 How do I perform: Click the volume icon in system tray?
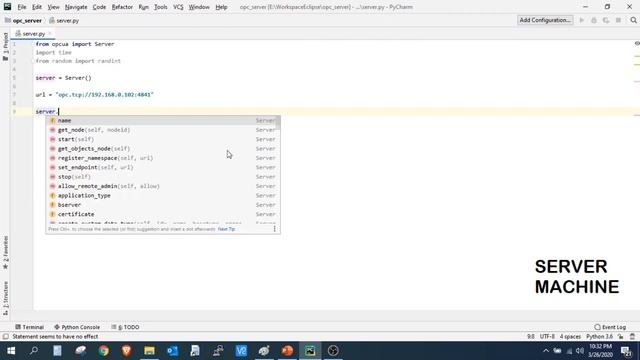580,351
